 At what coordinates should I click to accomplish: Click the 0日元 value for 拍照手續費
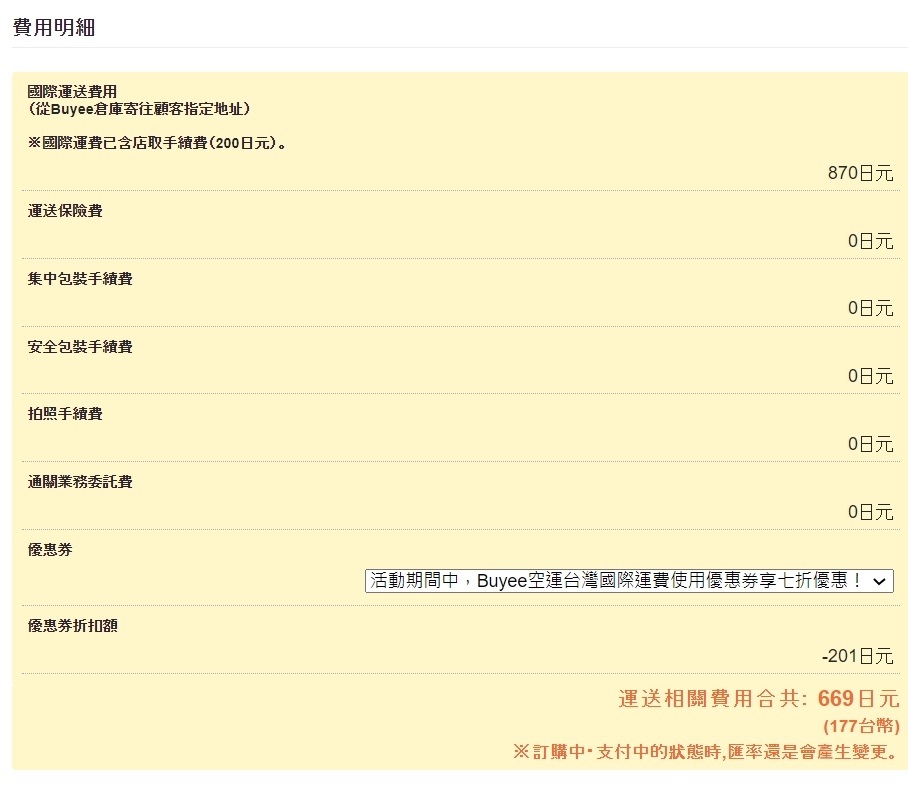[x=870, y=444]
